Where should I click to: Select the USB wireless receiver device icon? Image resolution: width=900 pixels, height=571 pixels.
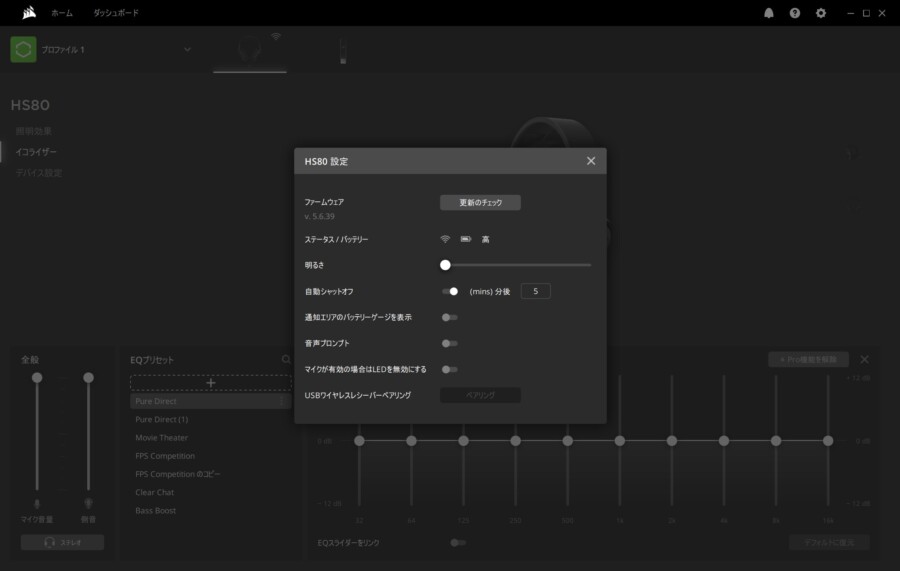pos(342,50)
